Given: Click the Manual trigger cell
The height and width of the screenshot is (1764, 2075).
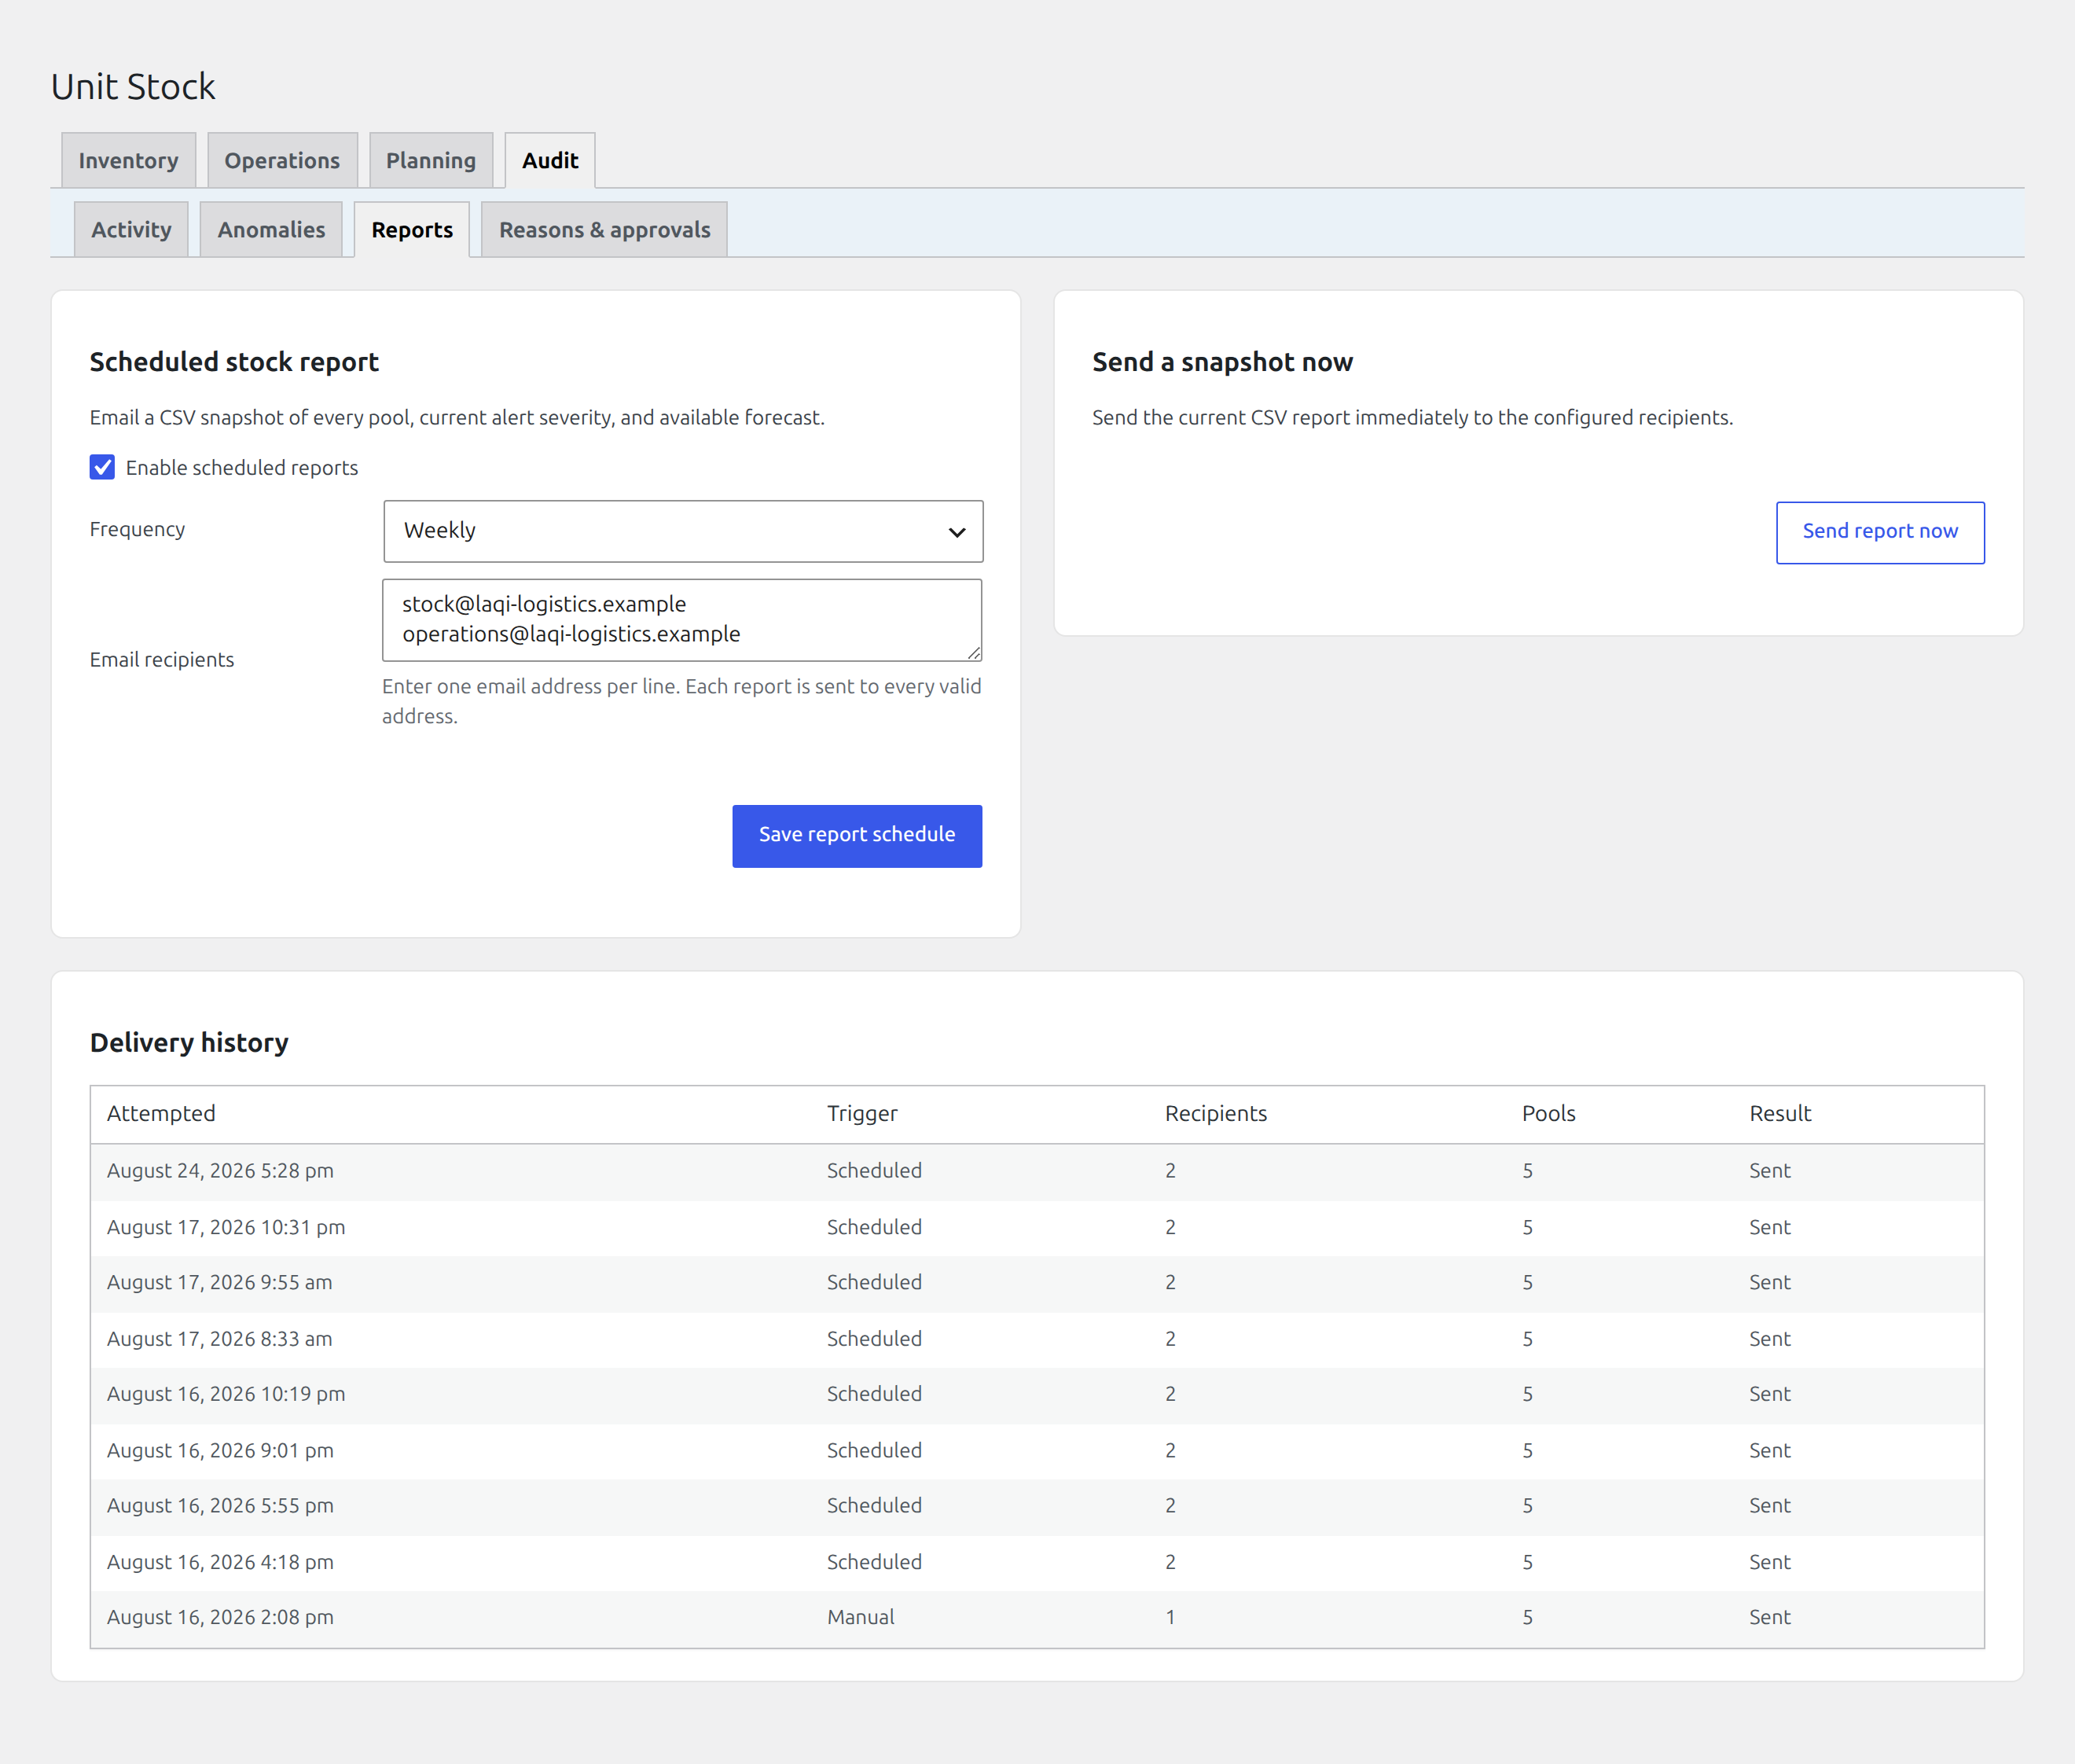Looking at the screenshot, I should 860,1618.
